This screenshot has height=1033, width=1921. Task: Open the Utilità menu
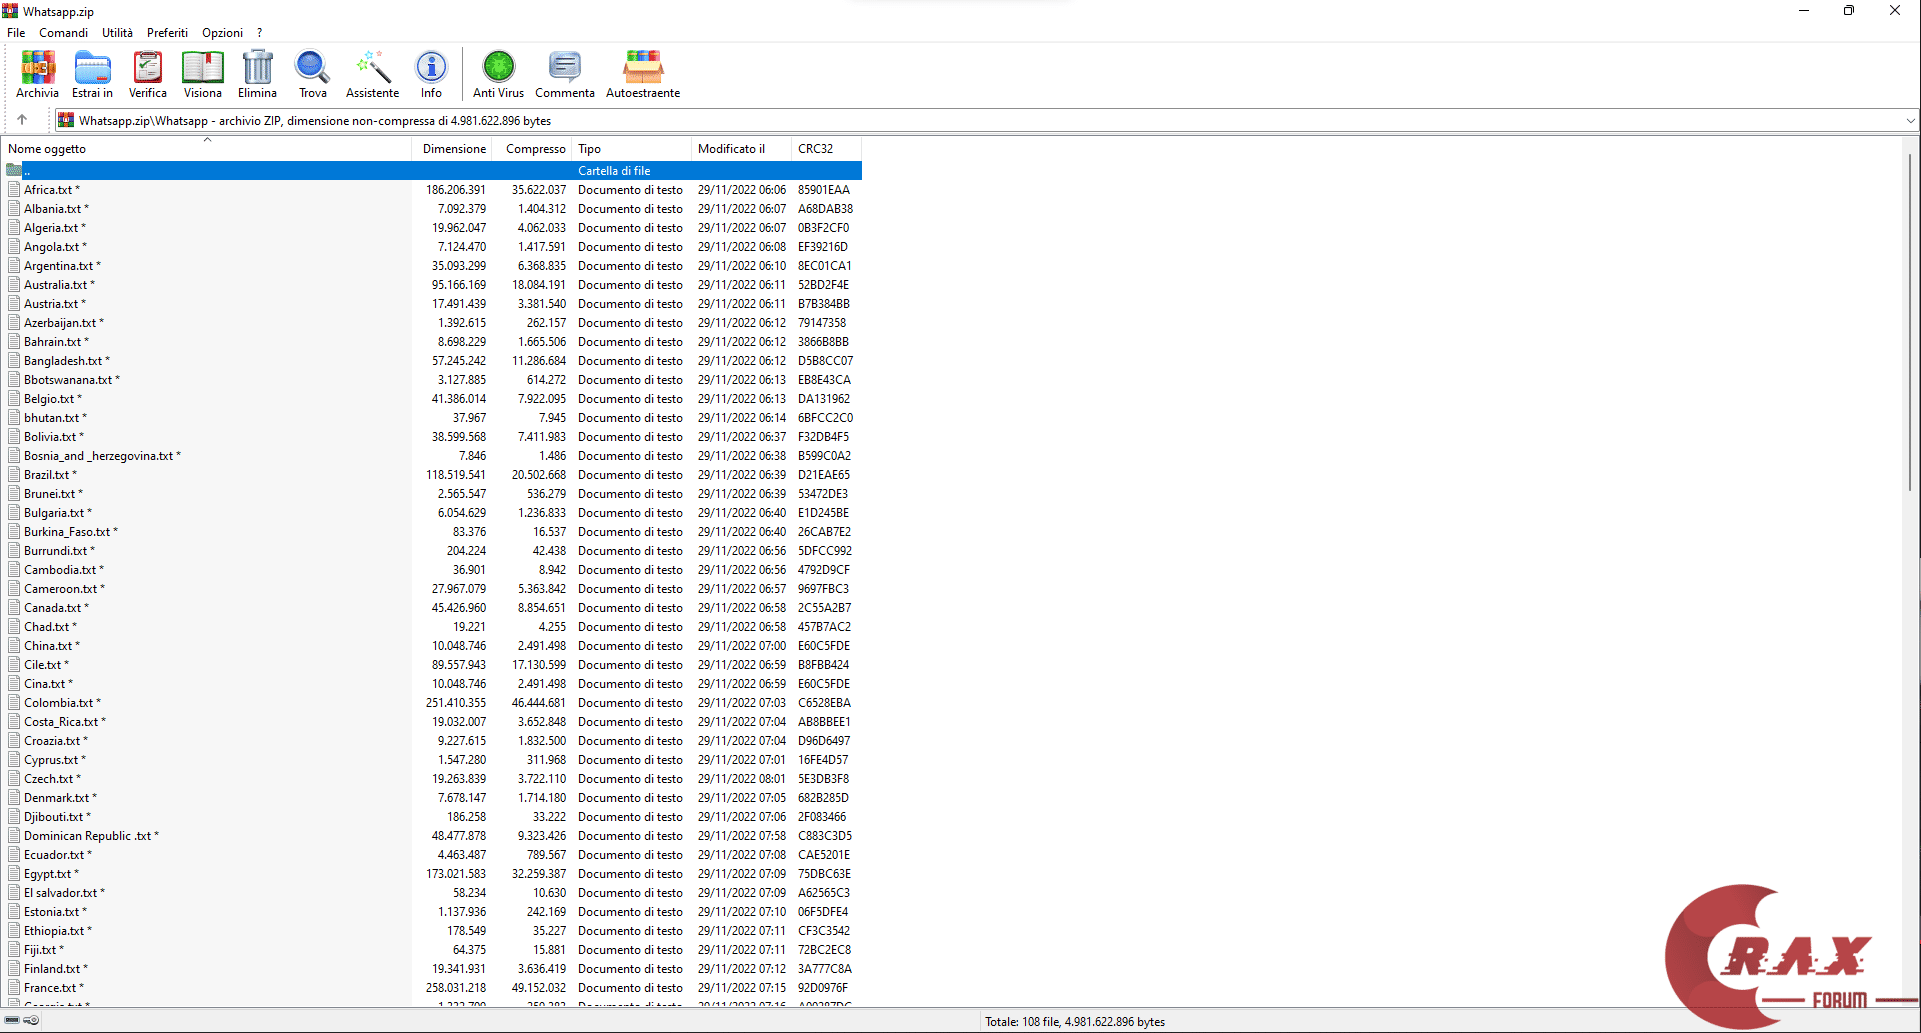pyautogui.click(x=117, y=33)
